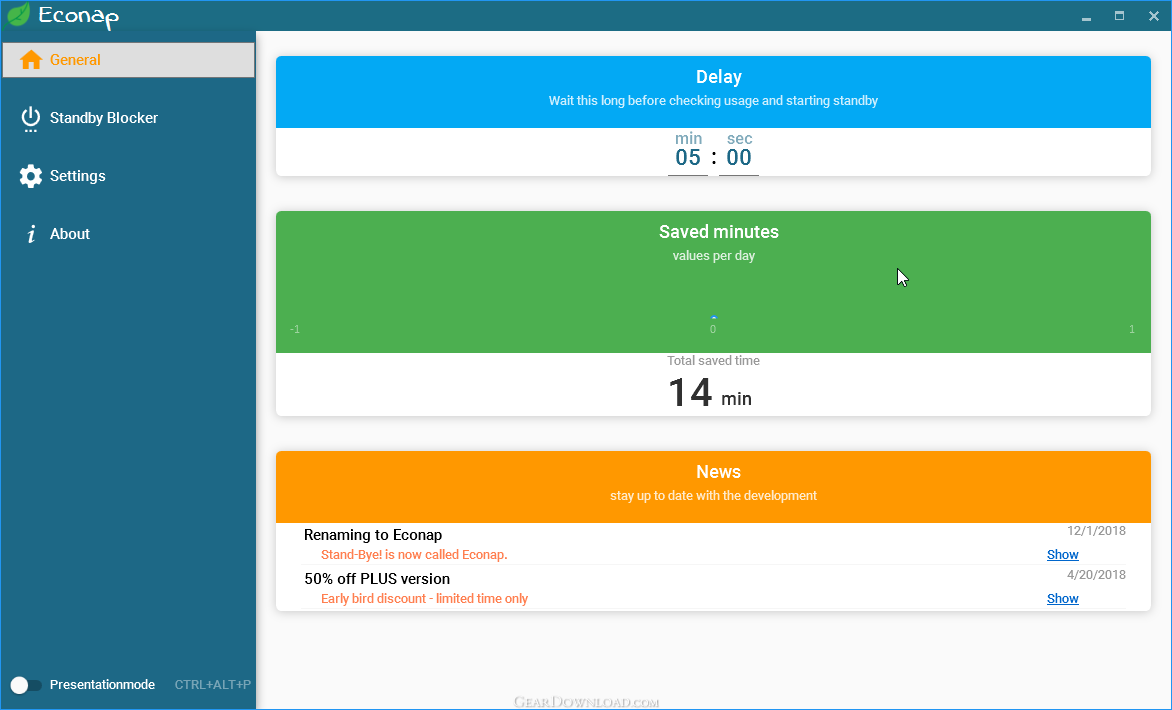Click the delay minutes field showing 05

(688, 158)
